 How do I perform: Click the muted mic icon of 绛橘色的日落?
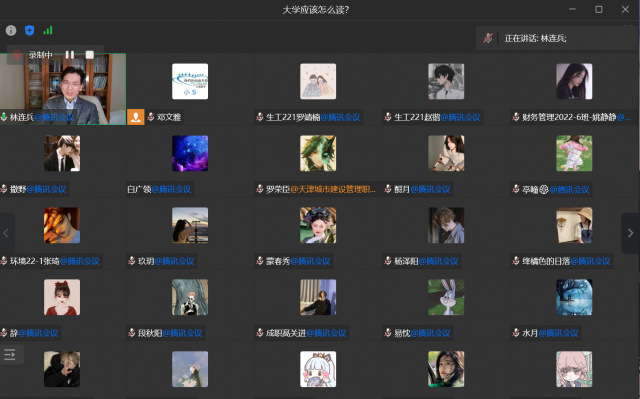tap(516, 261)
